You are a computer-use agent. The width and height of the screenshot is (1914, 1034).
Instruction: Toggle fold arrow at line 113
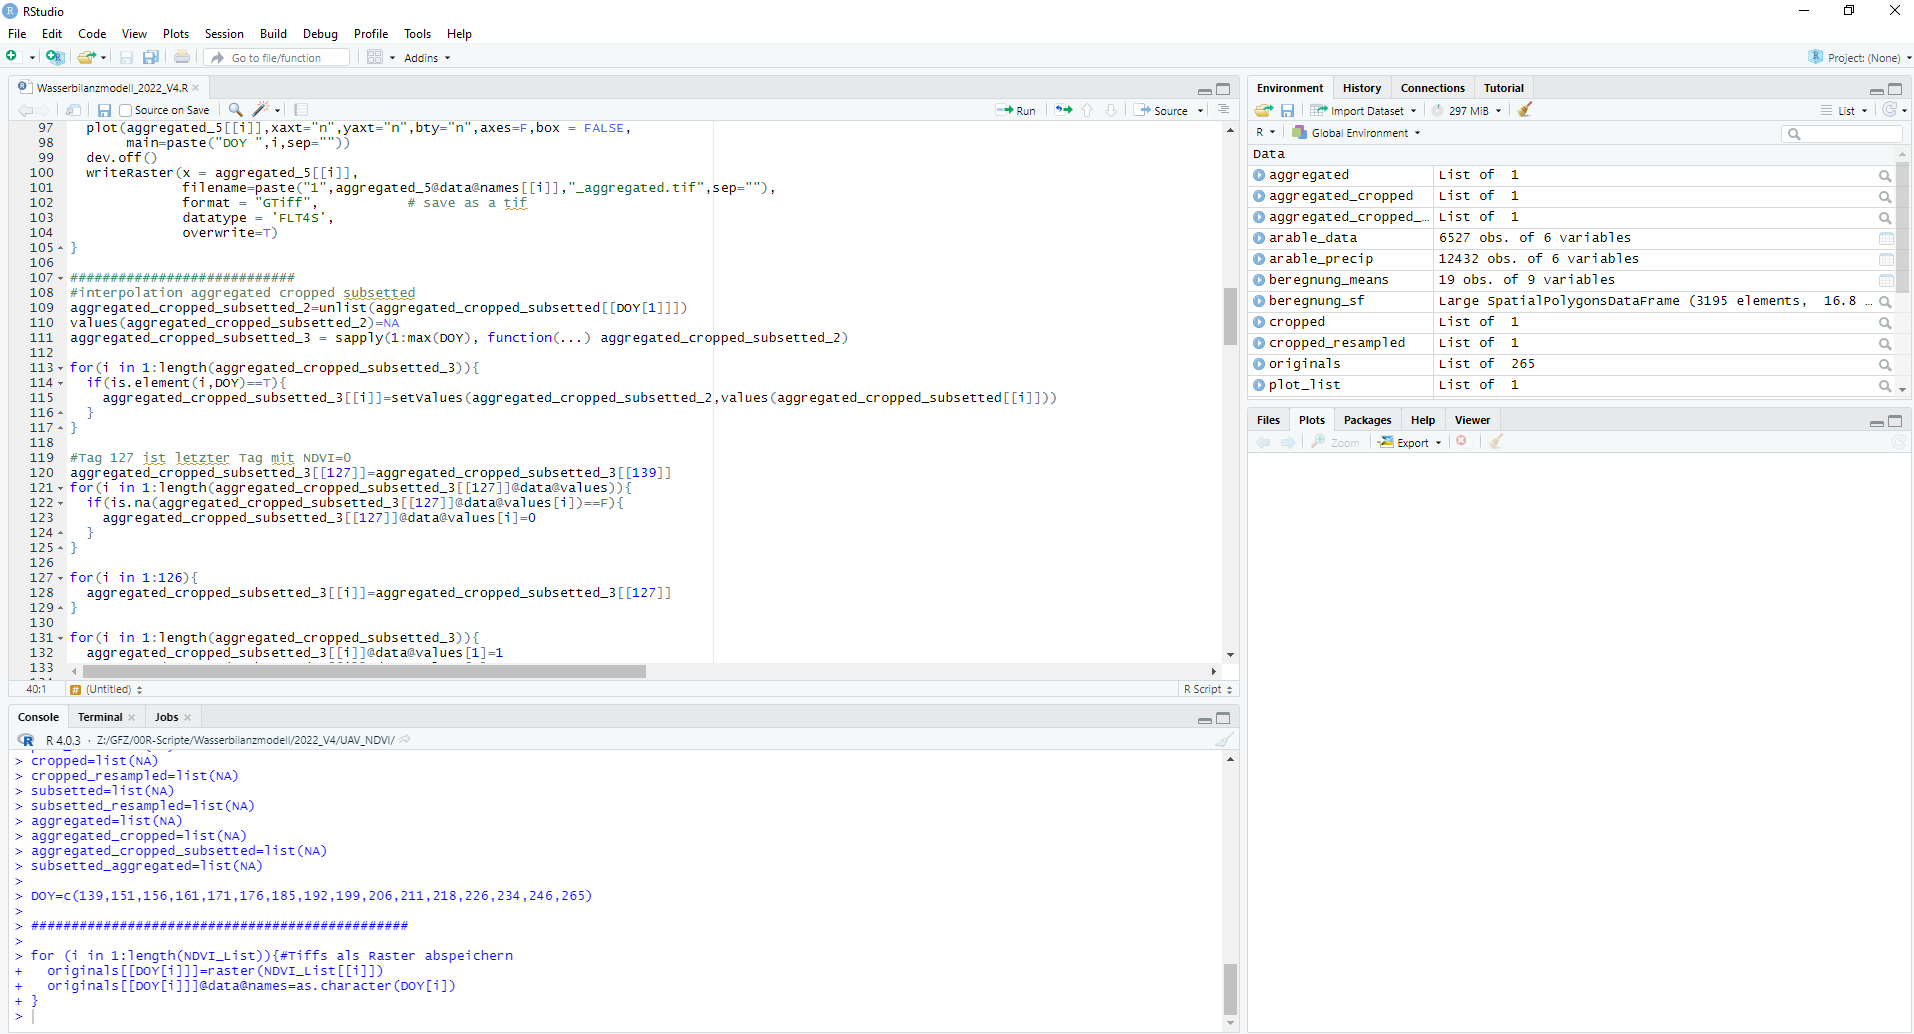coord(61,368)
